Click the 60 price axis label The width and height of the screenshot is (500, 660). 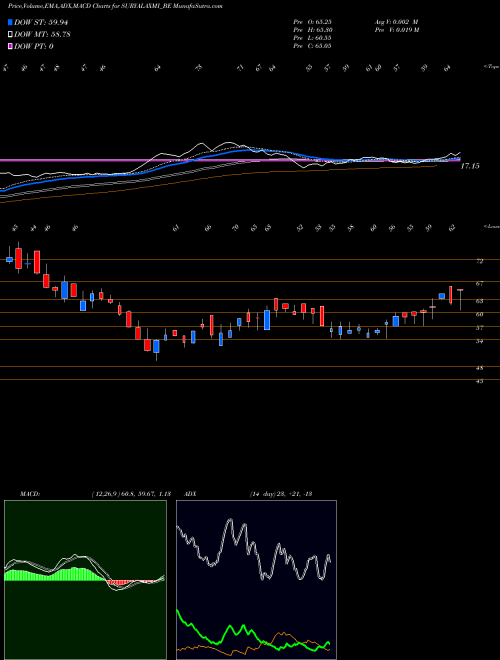(479, 314)
